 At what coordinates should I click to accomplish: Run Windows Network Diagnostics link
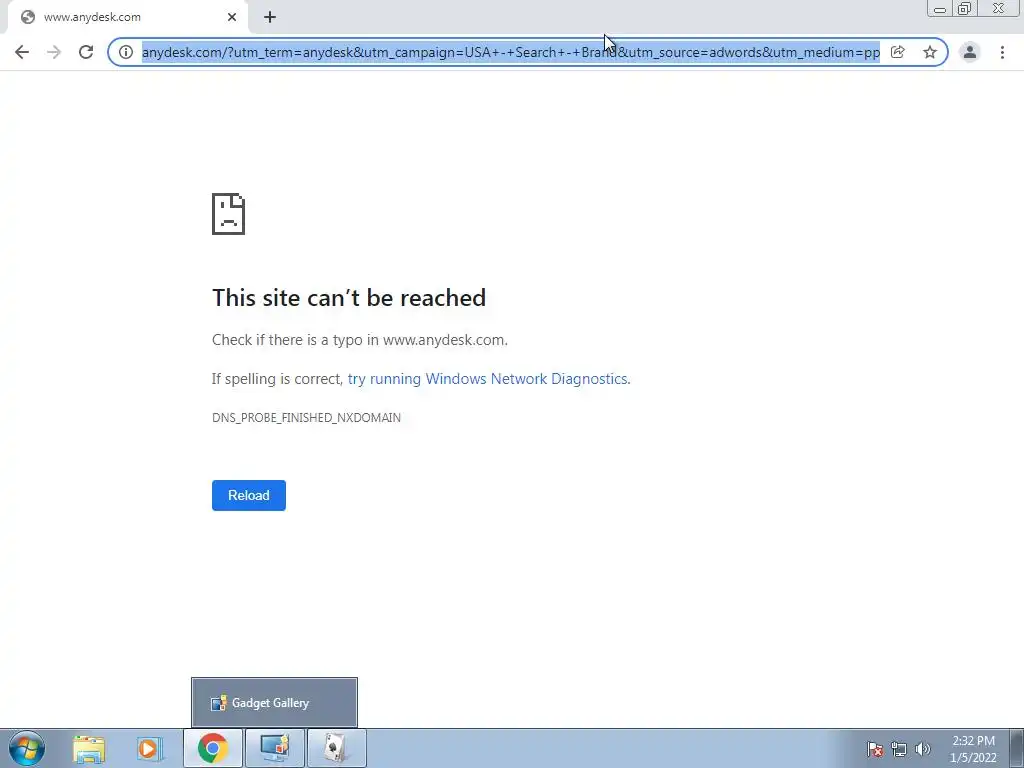488,379
